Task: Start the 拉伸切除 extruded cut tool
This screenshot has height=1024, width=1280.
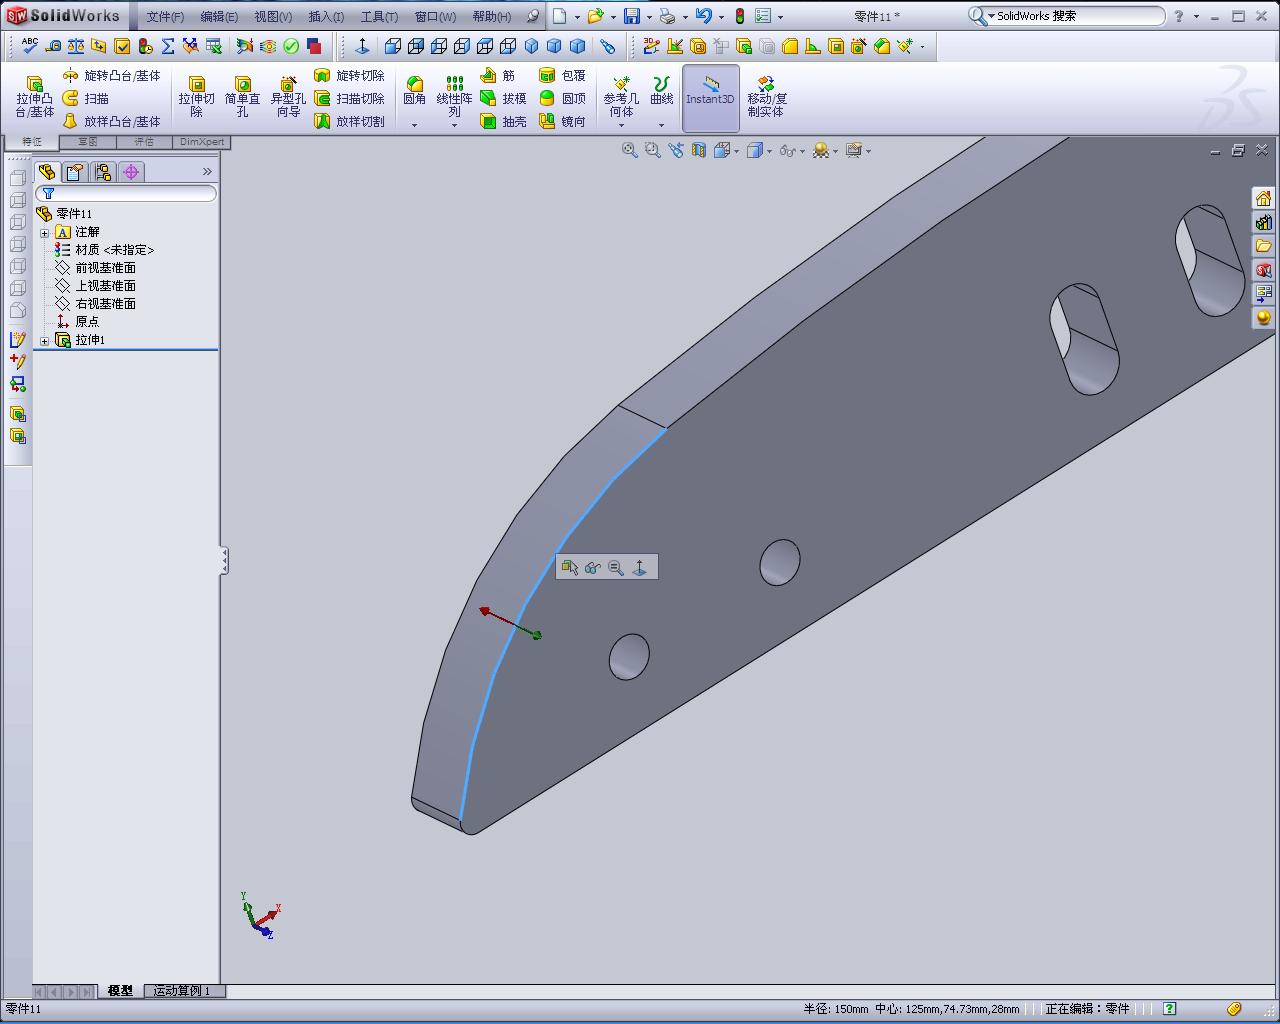Action: pos(196,97)
